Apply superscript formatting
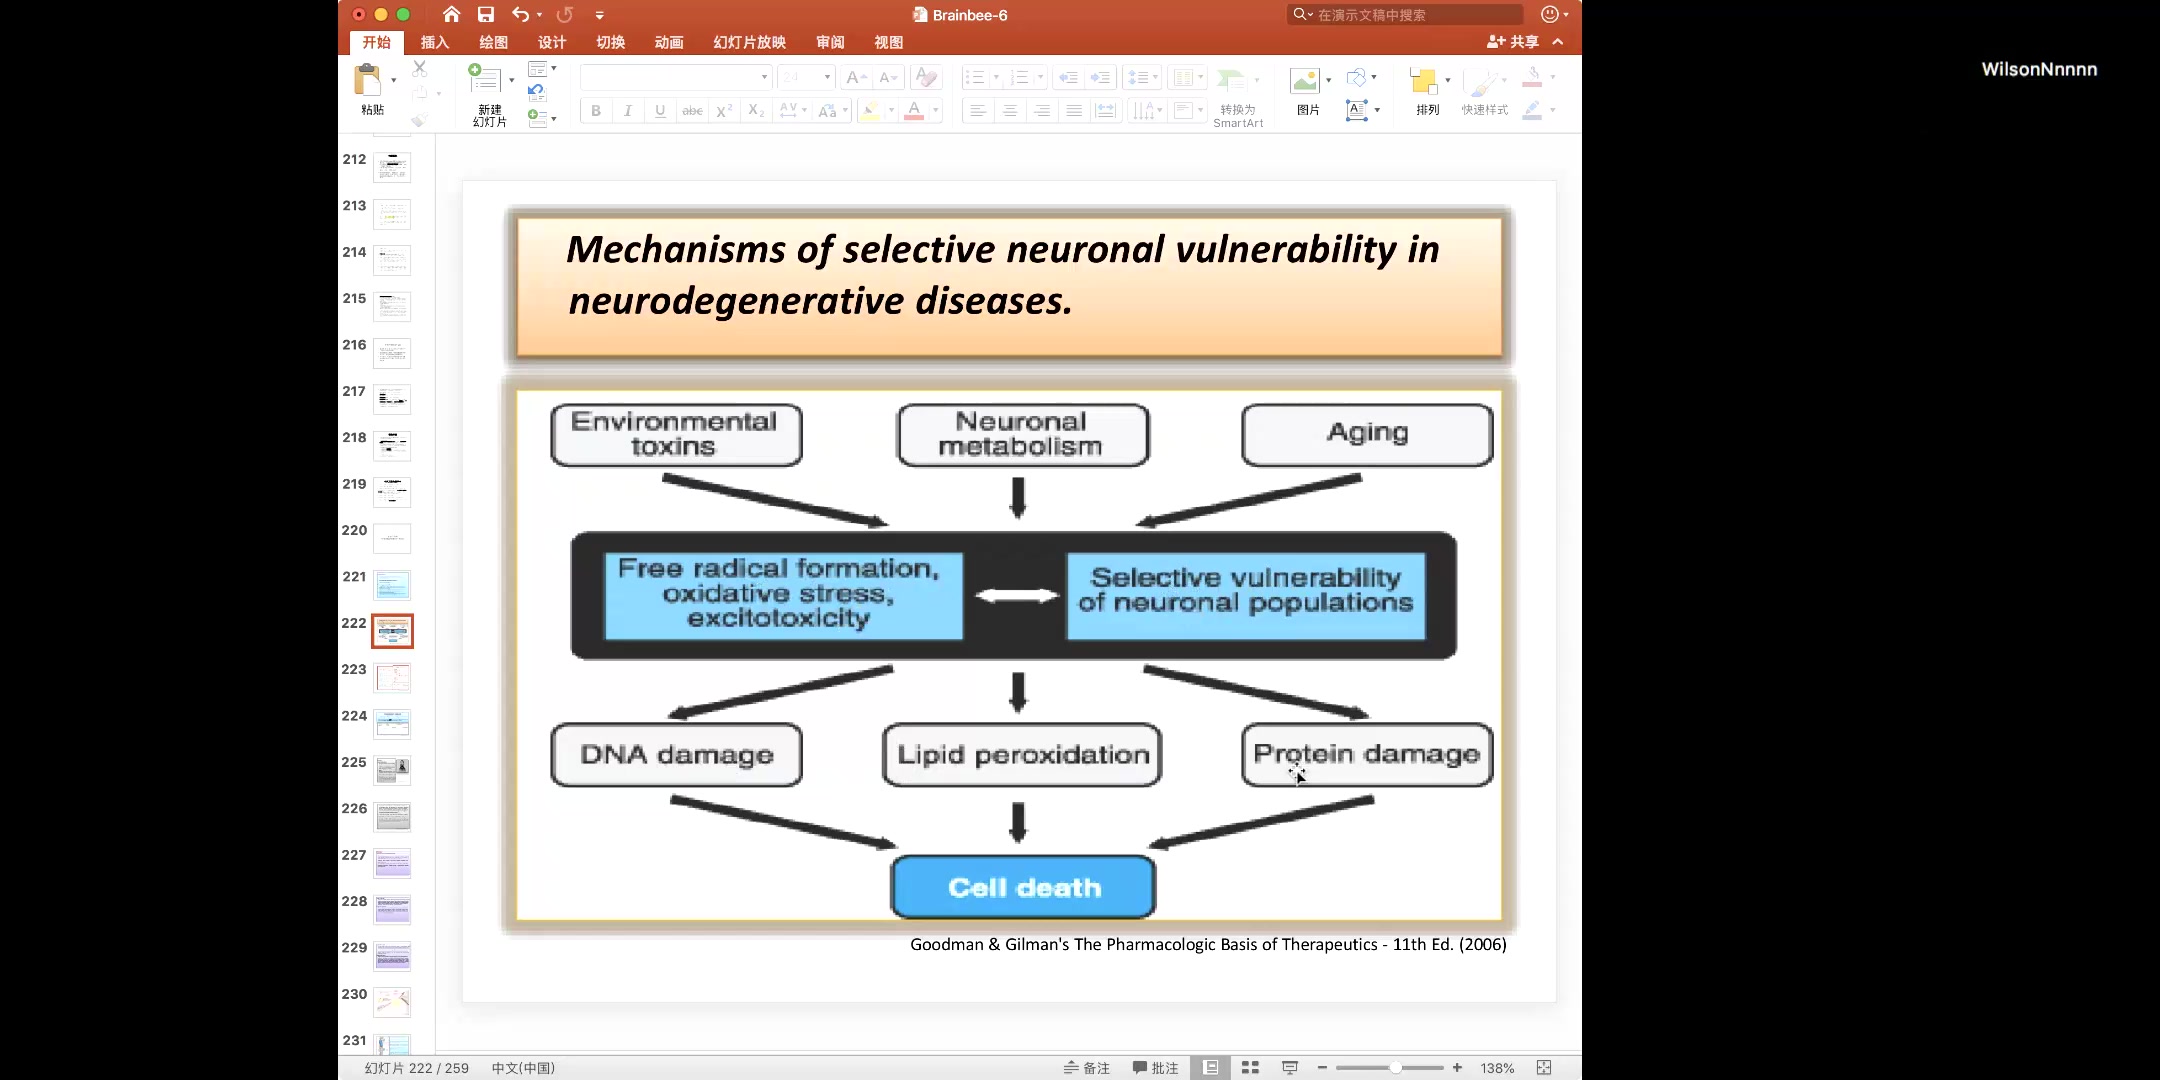The height and width of the screenshot is (1080, 2160). 724,111
